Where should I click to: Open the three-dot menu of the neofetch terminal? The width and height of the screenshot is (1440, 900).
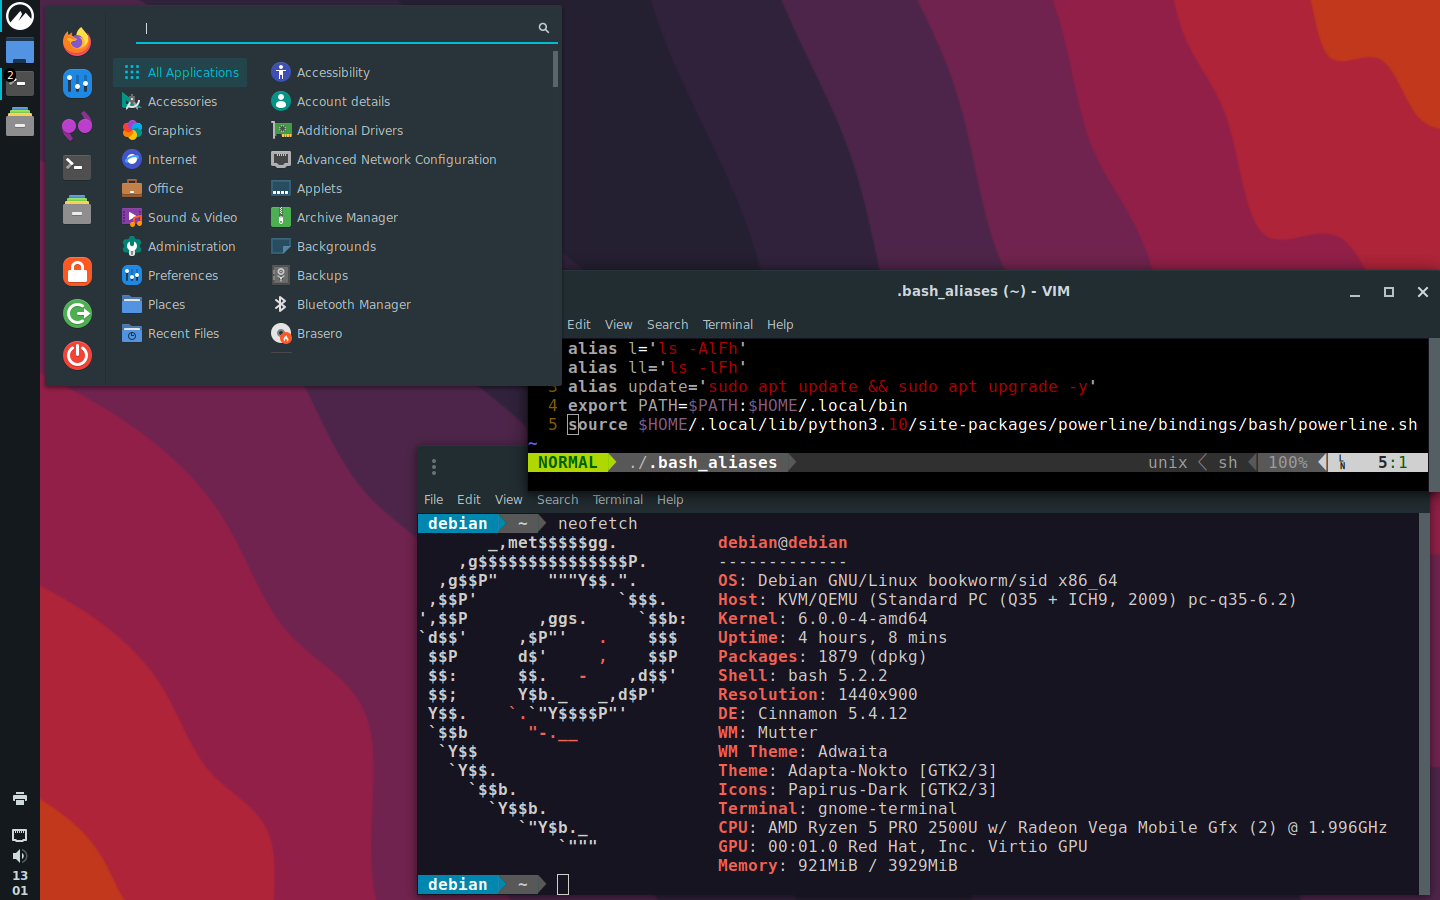pos(434,467)
